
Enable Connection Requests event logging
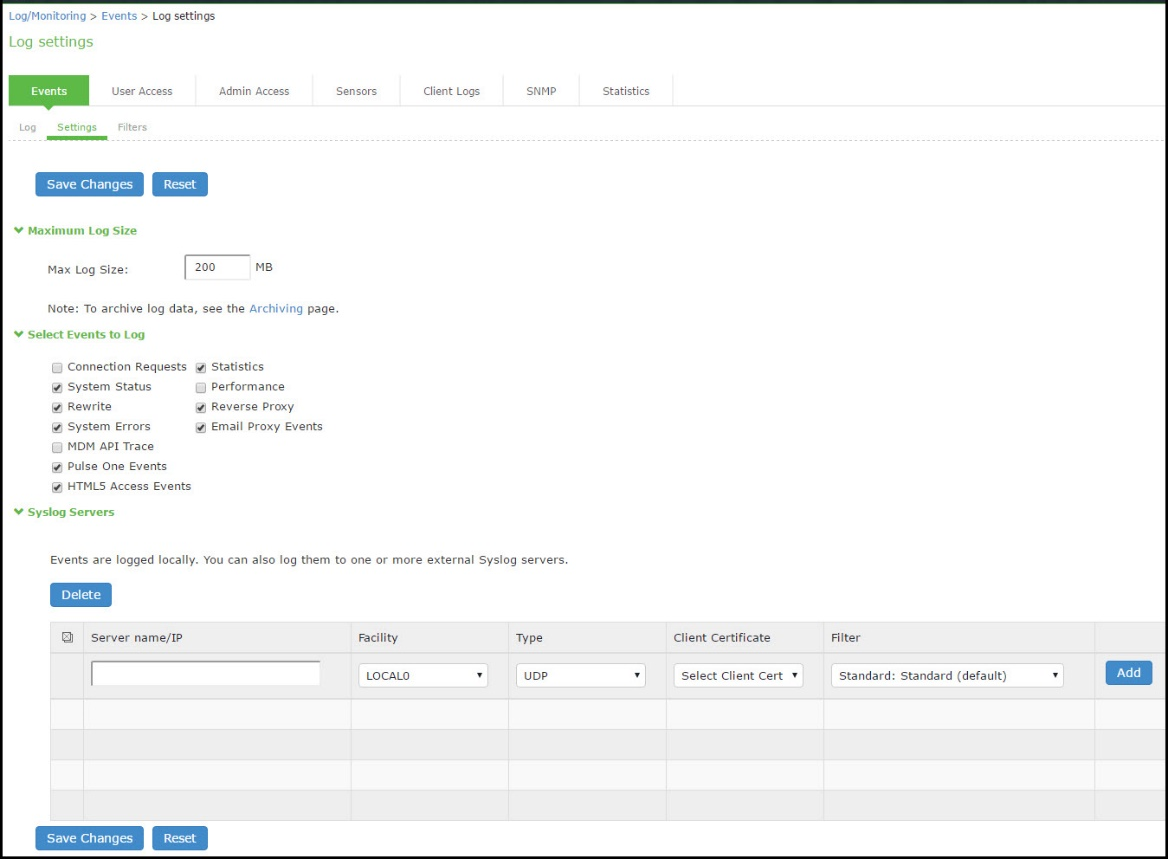click(x=57, y=367)
